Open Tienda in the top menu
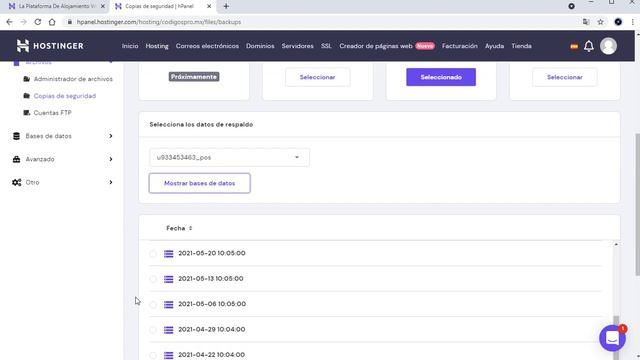 tap(521, 46)
